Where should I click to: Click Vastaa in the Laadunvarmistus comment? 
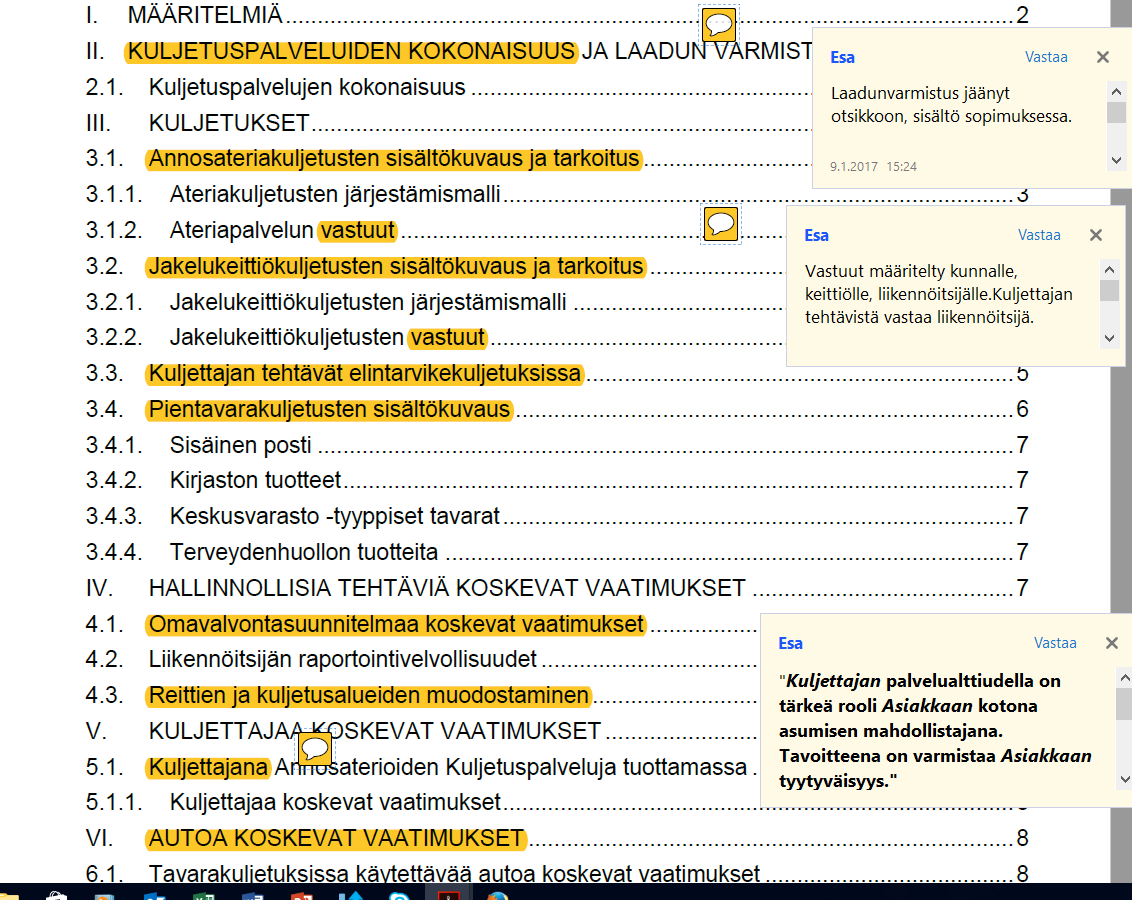click(x=1046, y=57)
